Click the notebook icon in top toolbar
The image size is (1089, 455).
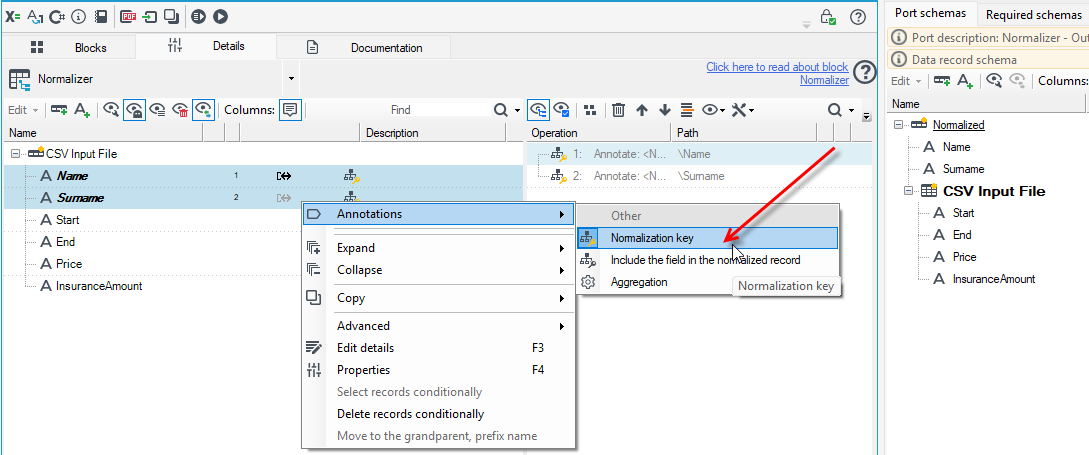[101, 17]
